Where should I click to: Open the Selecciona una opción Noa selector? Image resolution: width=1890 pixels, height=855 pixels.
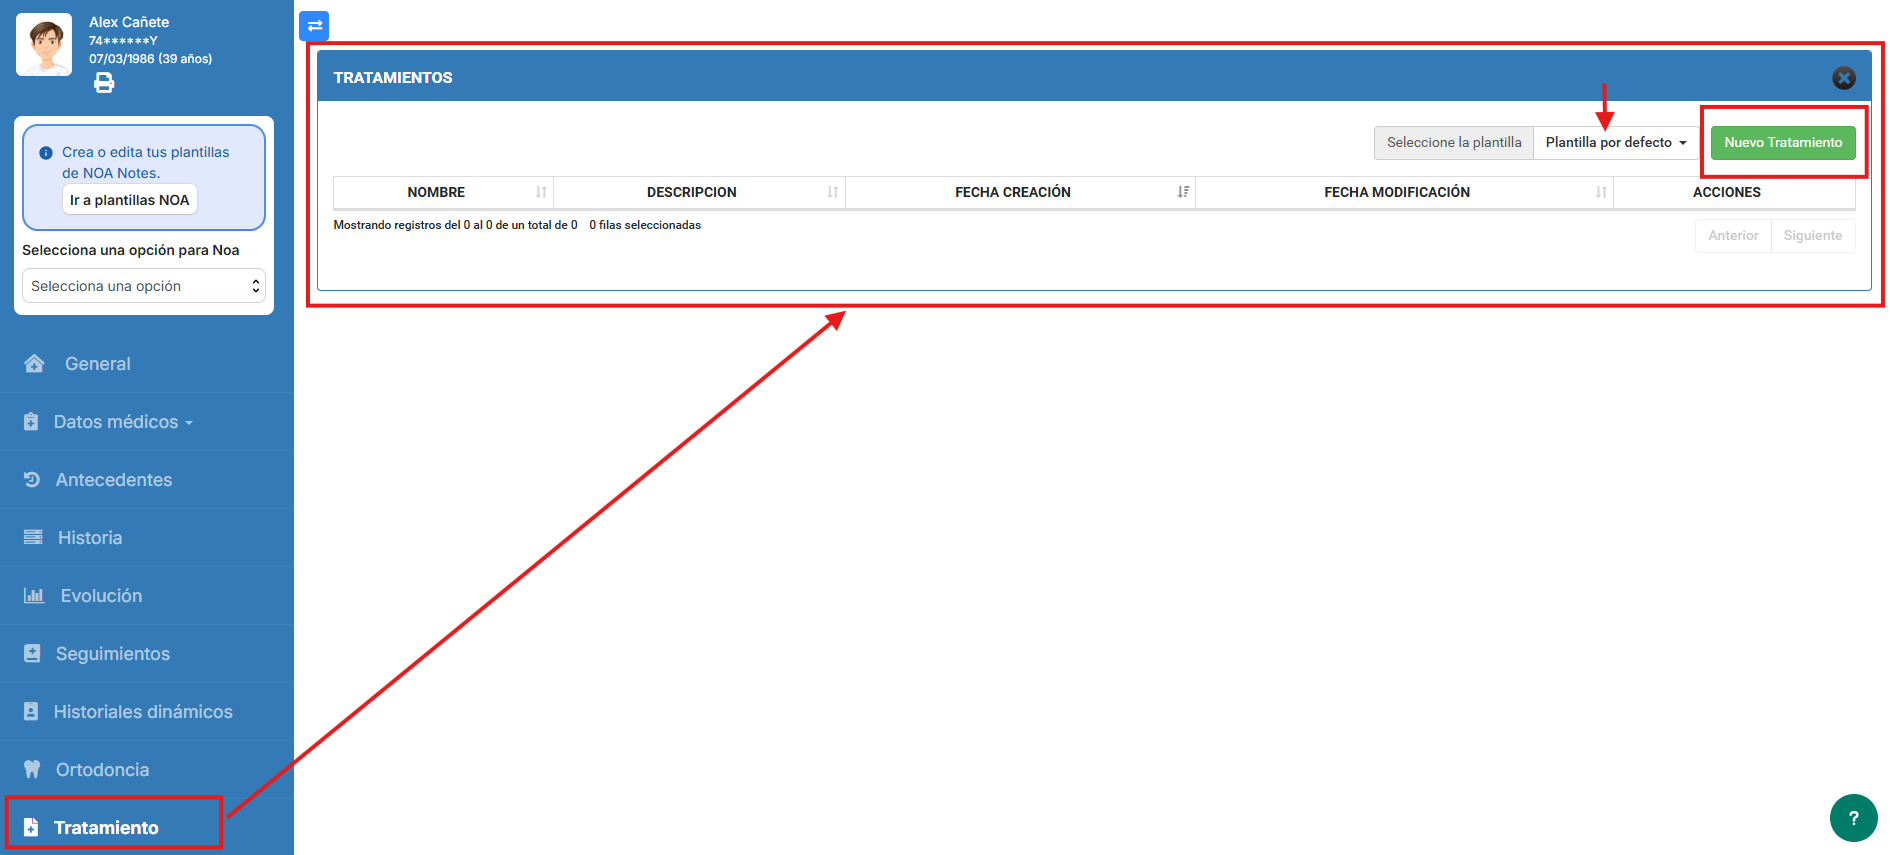pos(143,286)
